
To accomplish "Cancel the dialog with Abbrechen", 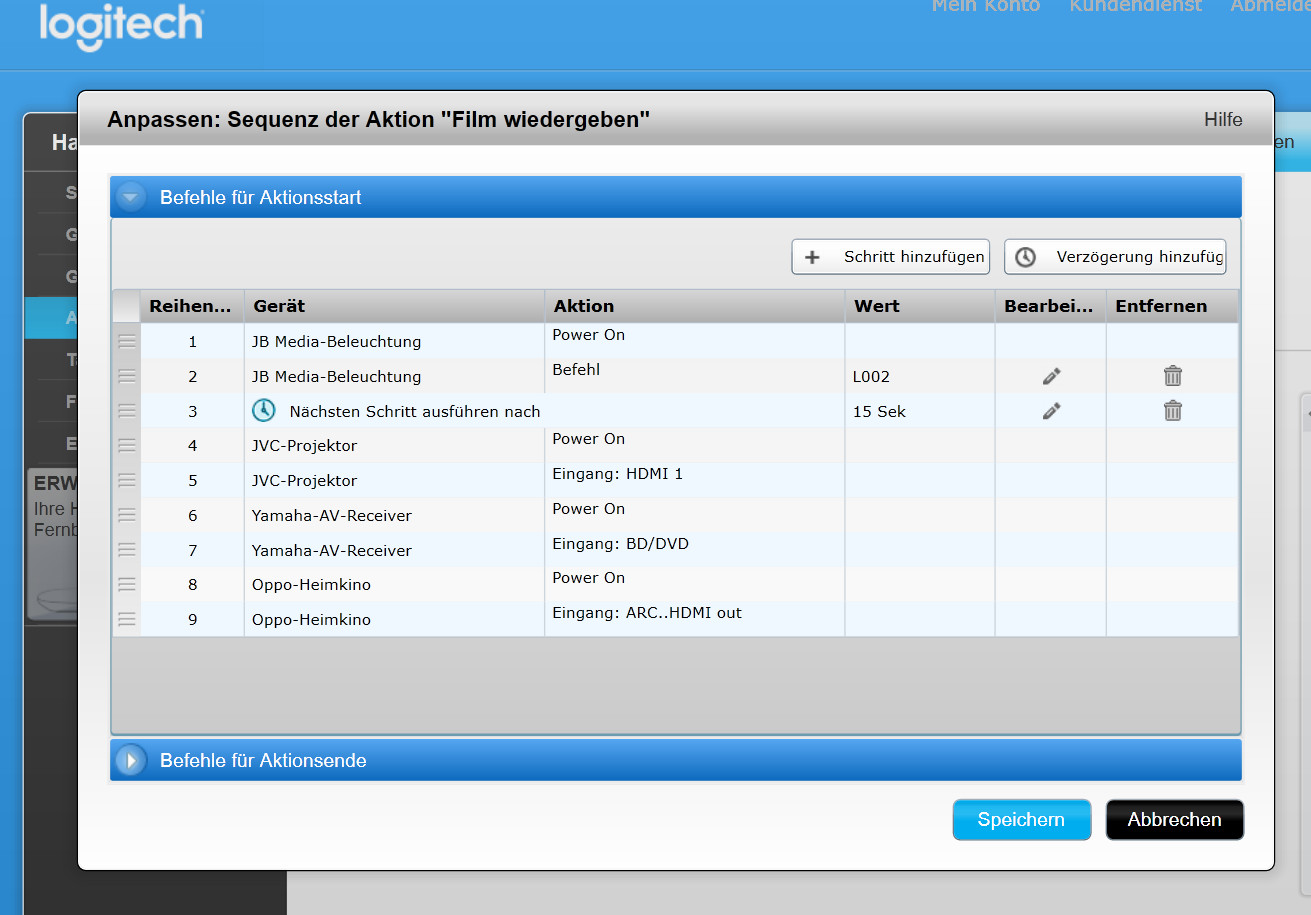I will [x=1174, y=820].
